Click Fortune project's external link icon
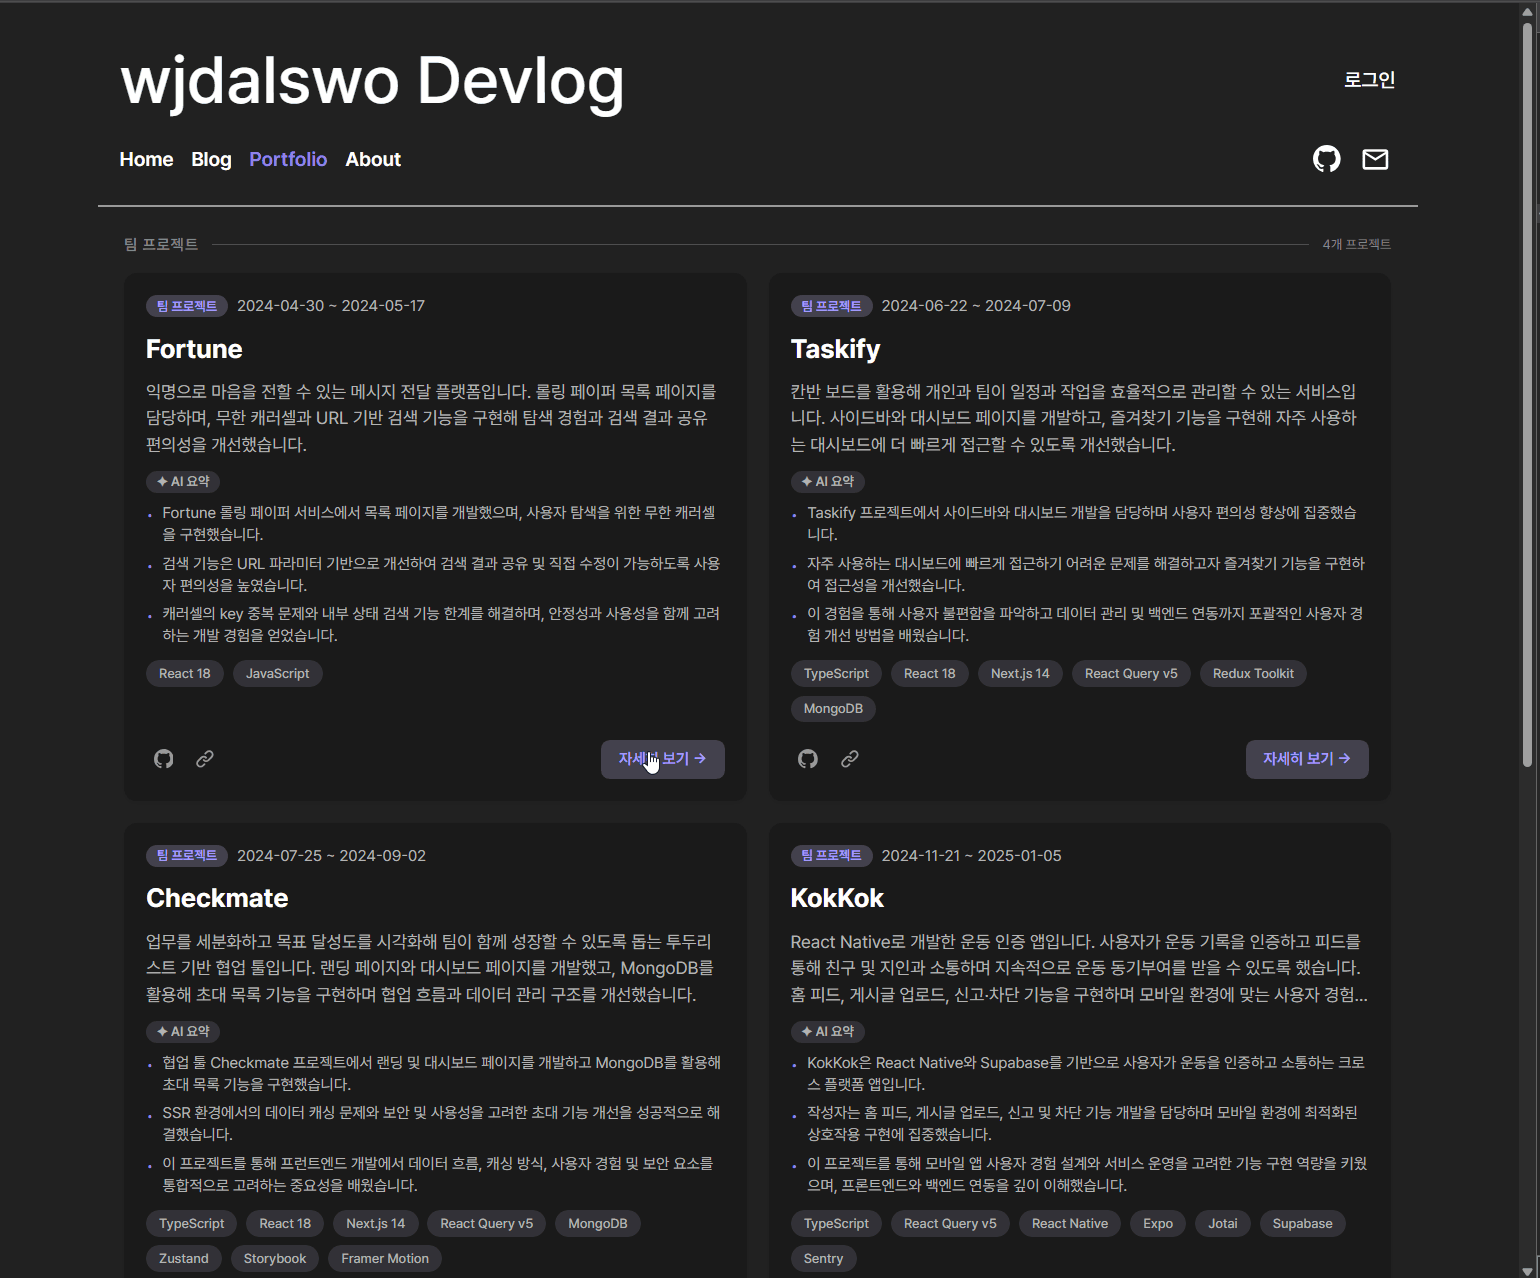Viewport: 1540px width, 1278px height. 205,759
